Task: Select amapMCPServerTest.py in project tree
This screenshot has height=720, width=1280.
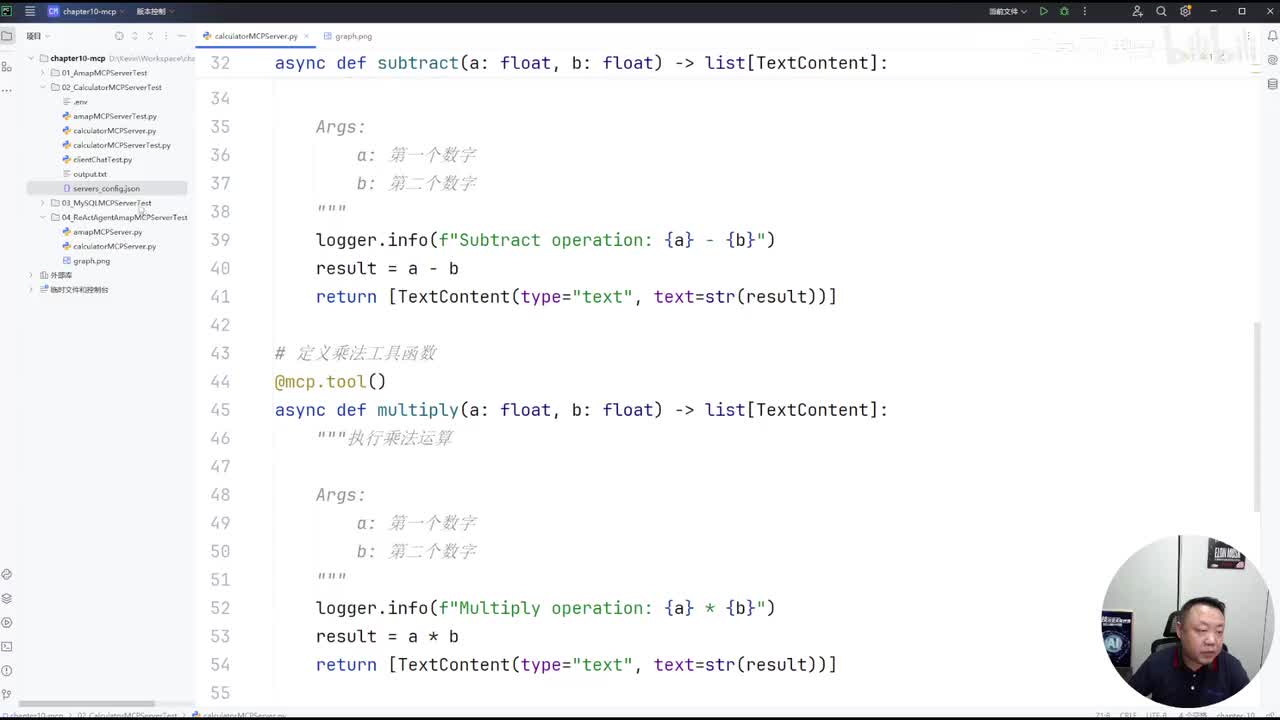Action: tap(109, 116)
